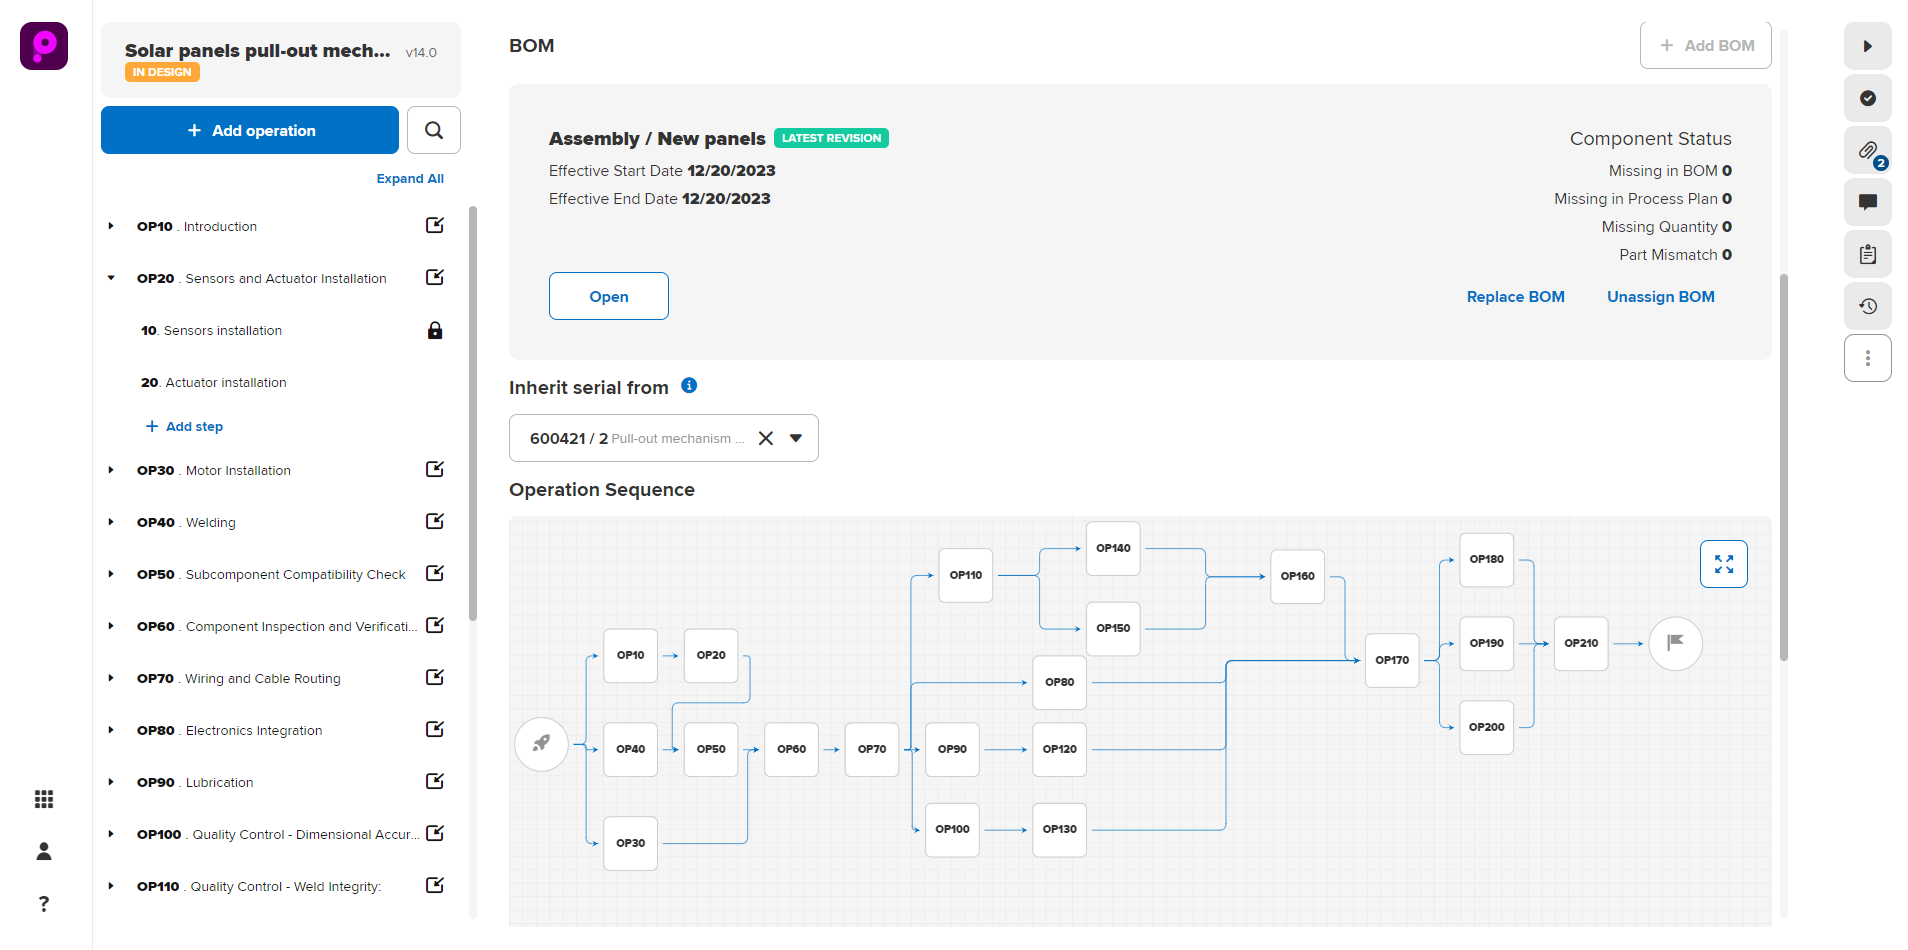Collapse the OP20 Sensors and Actuator Installation
Image resolution: width=1908 pixels, height=950 pixels.
coord(111,278)
